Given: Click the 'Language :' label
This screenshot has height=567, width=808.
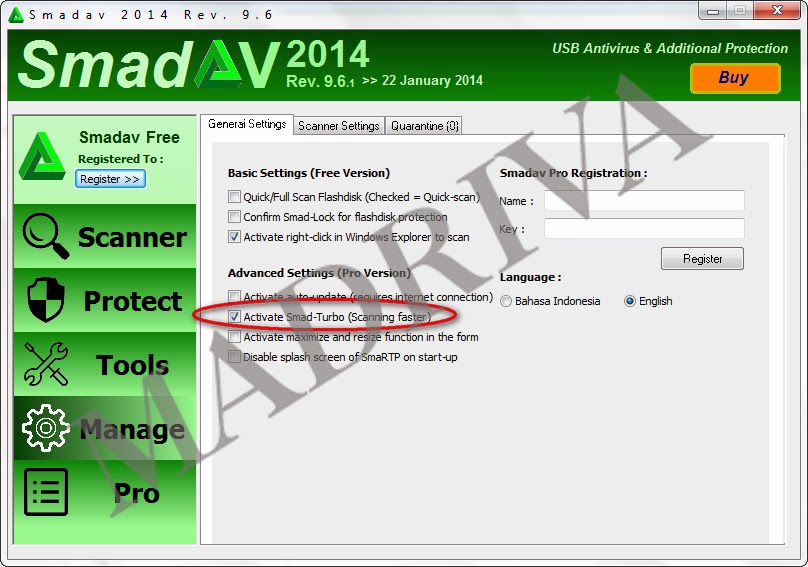Looking at the screenshot, I should [530, 277].
